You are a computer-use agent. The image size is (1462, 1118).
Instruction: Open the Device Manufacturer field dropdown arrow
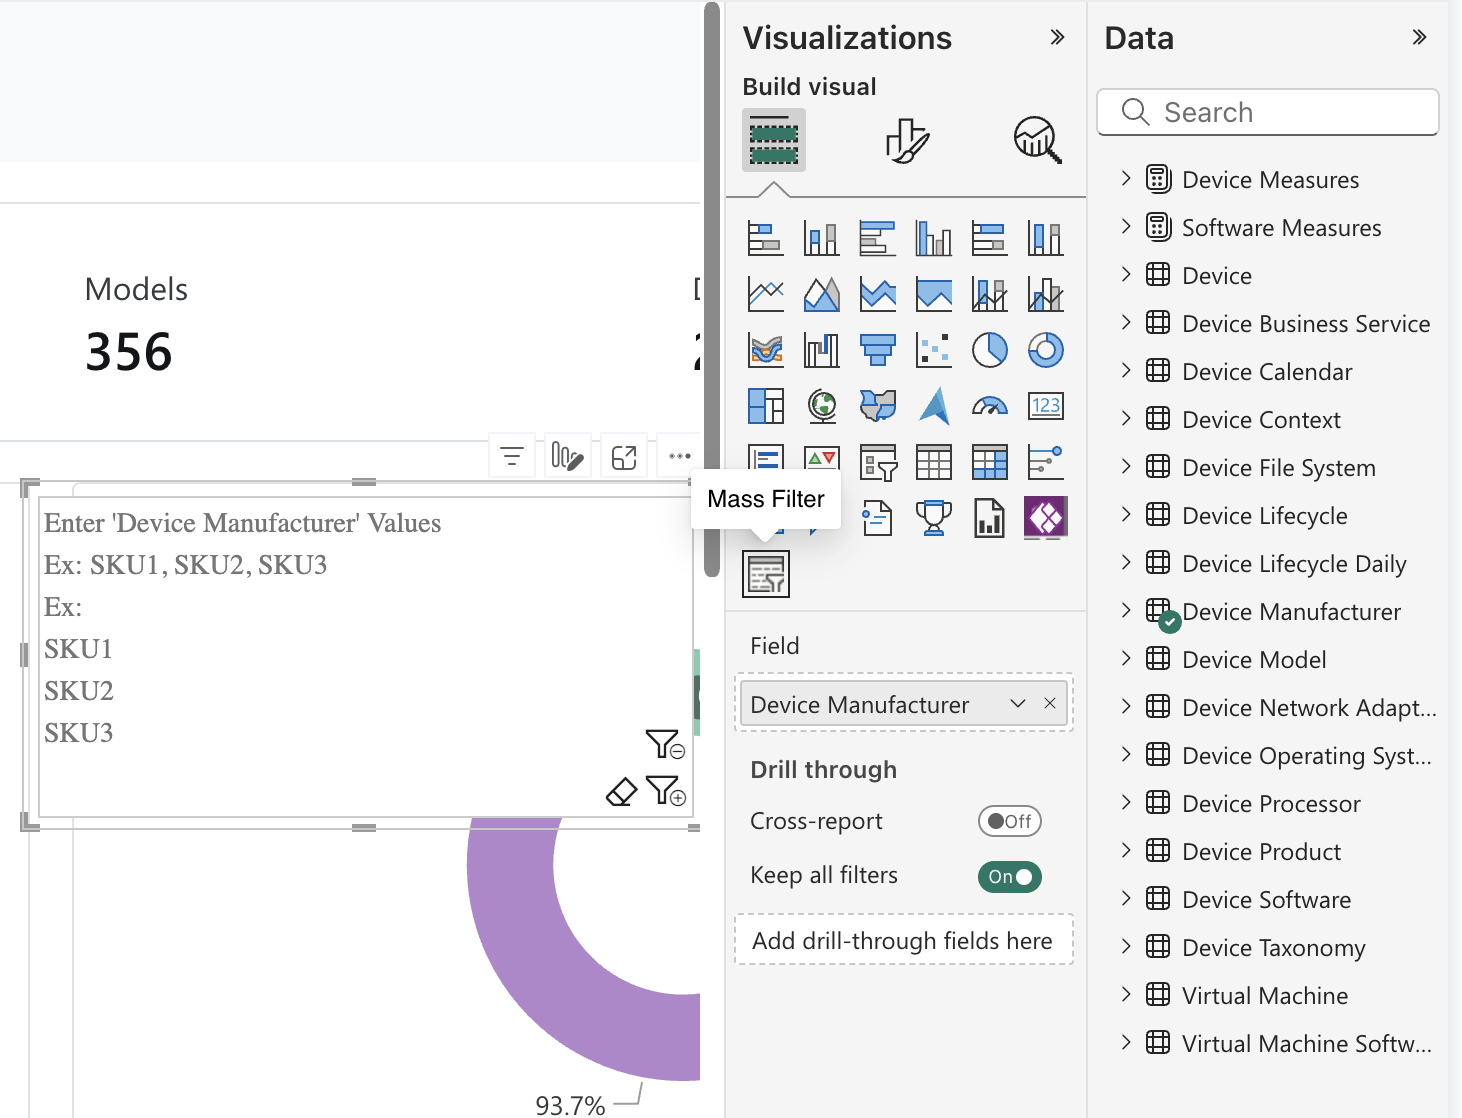[x=1018, y=704]
